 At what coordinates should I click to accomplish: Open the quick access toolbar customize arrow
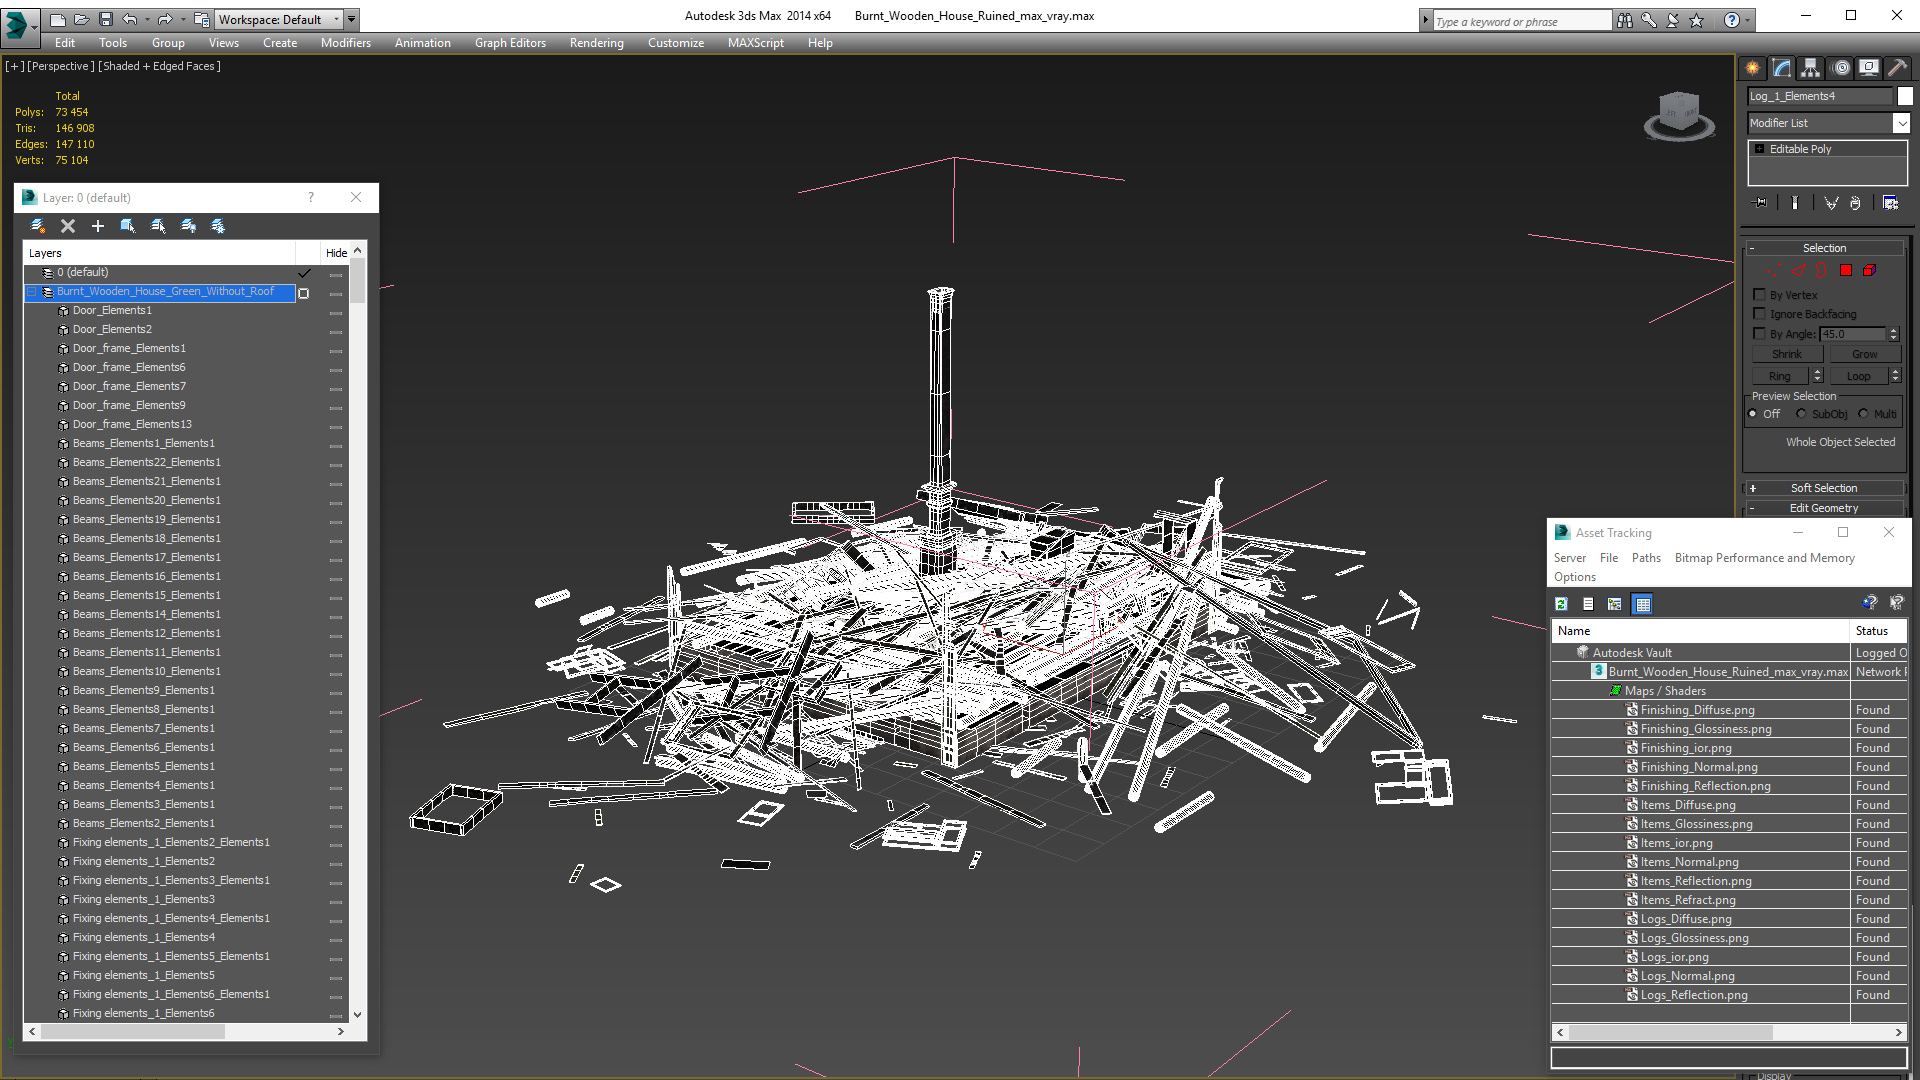[x=351, y=19]
